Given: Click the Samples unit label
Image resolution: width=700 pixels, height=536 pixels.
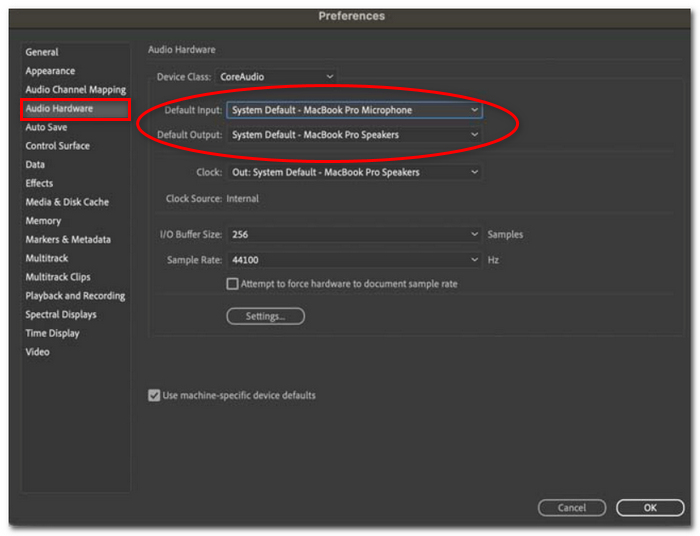Looking at the screenshot, I should [505, 234].
